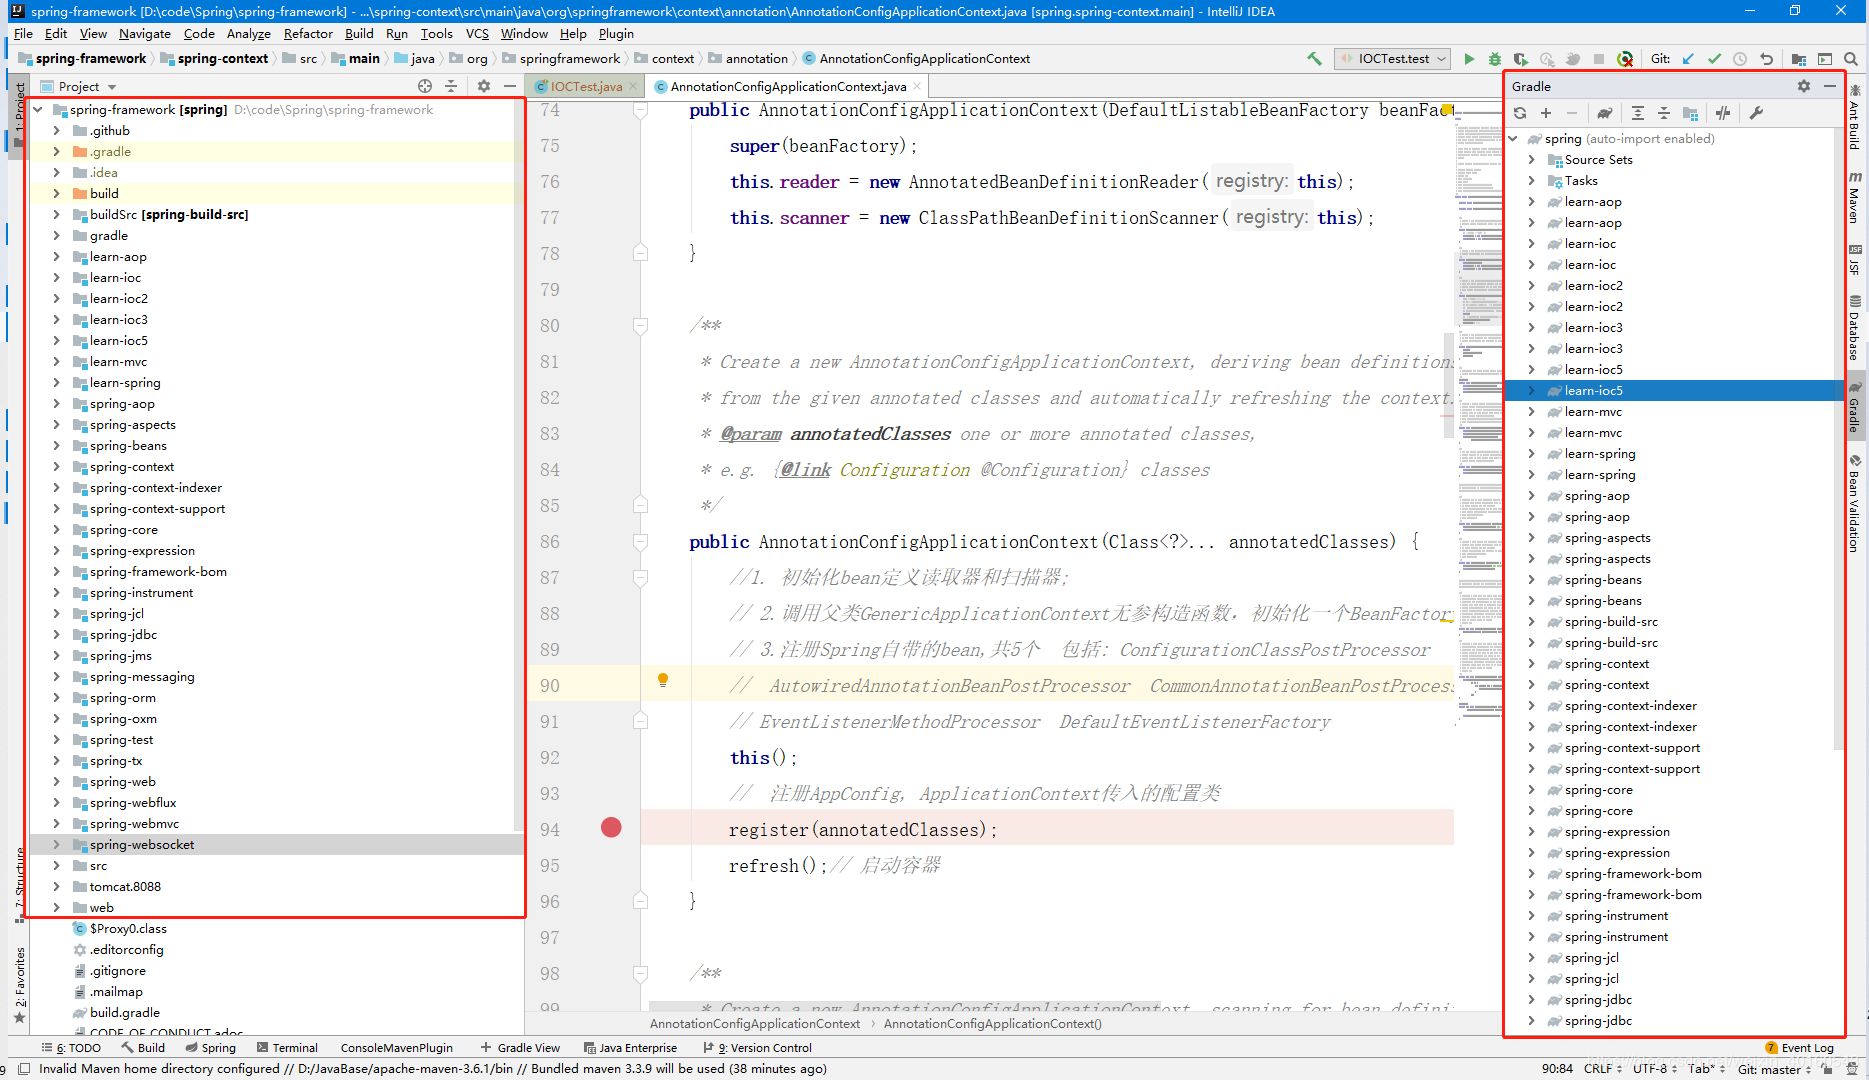1869x1080 pixels.
Task: Collapse all nodes in the Gradle panel
Action: [1664, 113]
